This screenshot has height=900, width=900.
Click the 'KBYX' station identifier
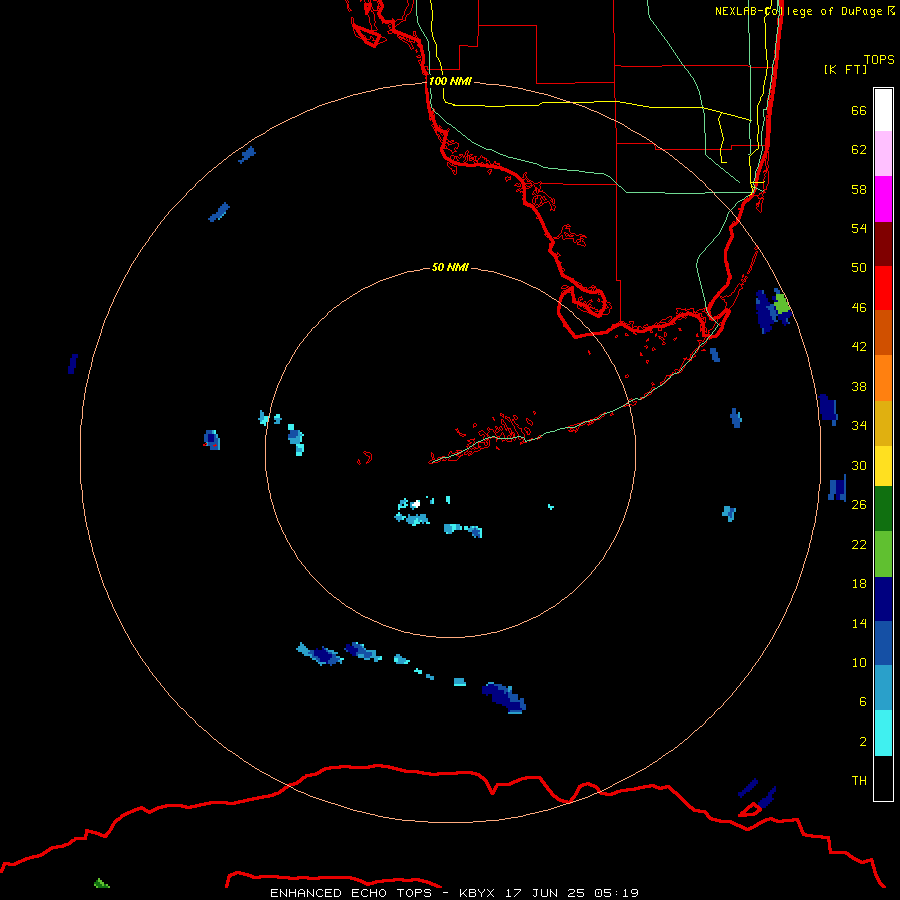476,893
